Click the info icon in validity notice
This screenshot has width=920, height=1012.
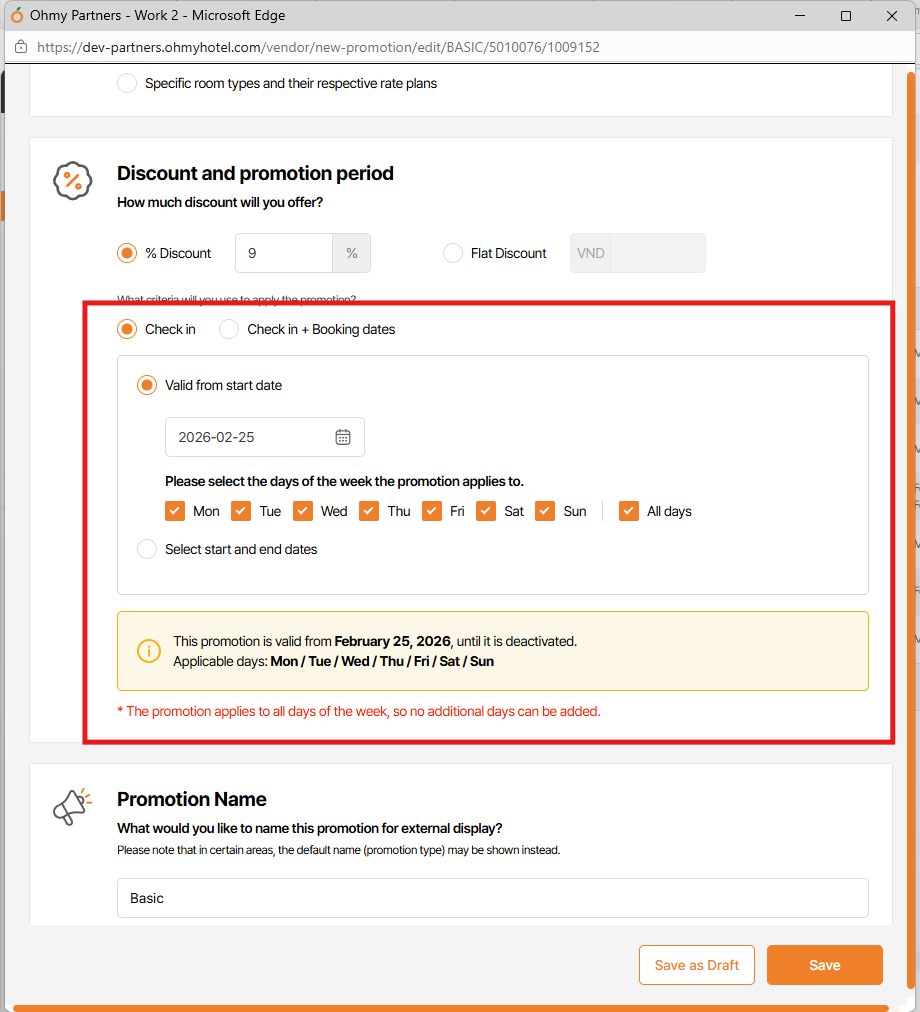click(148, 651)
